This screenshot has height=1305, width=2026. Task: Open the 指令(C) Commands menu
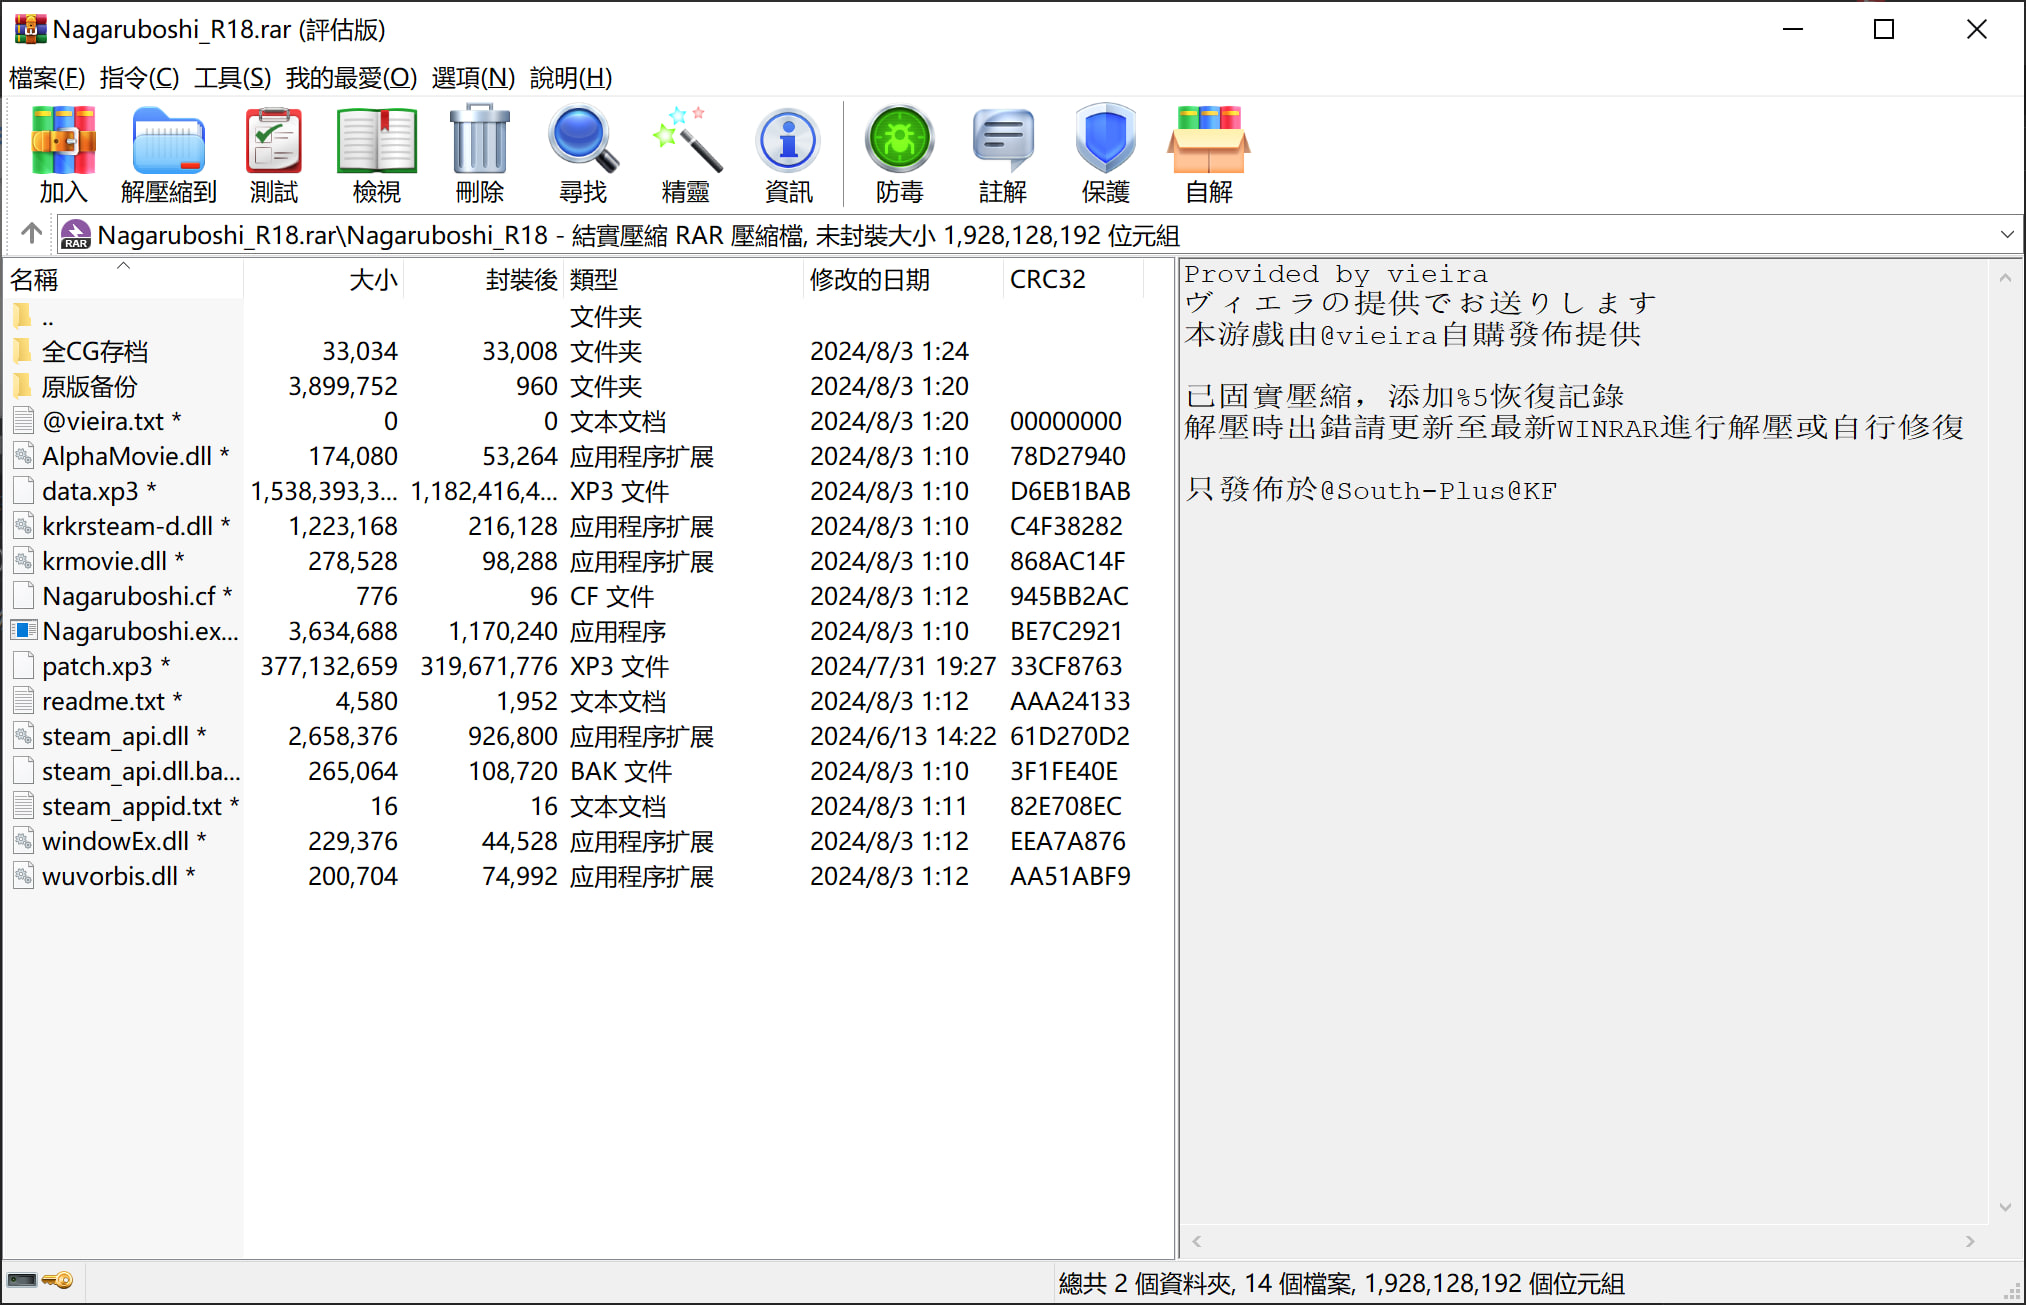(x=139, y=77)
